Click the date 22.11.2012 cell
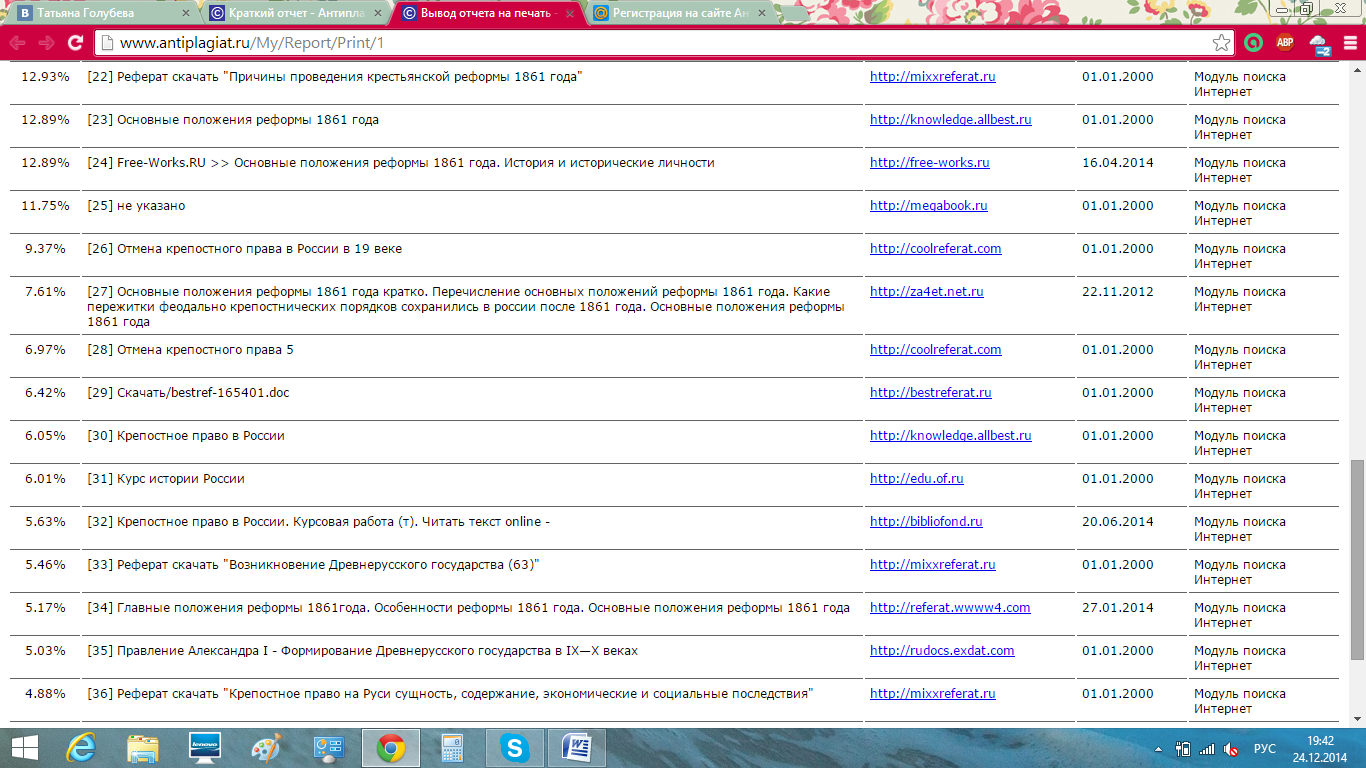1366x768 pixels. click(x=1117, y=292)
